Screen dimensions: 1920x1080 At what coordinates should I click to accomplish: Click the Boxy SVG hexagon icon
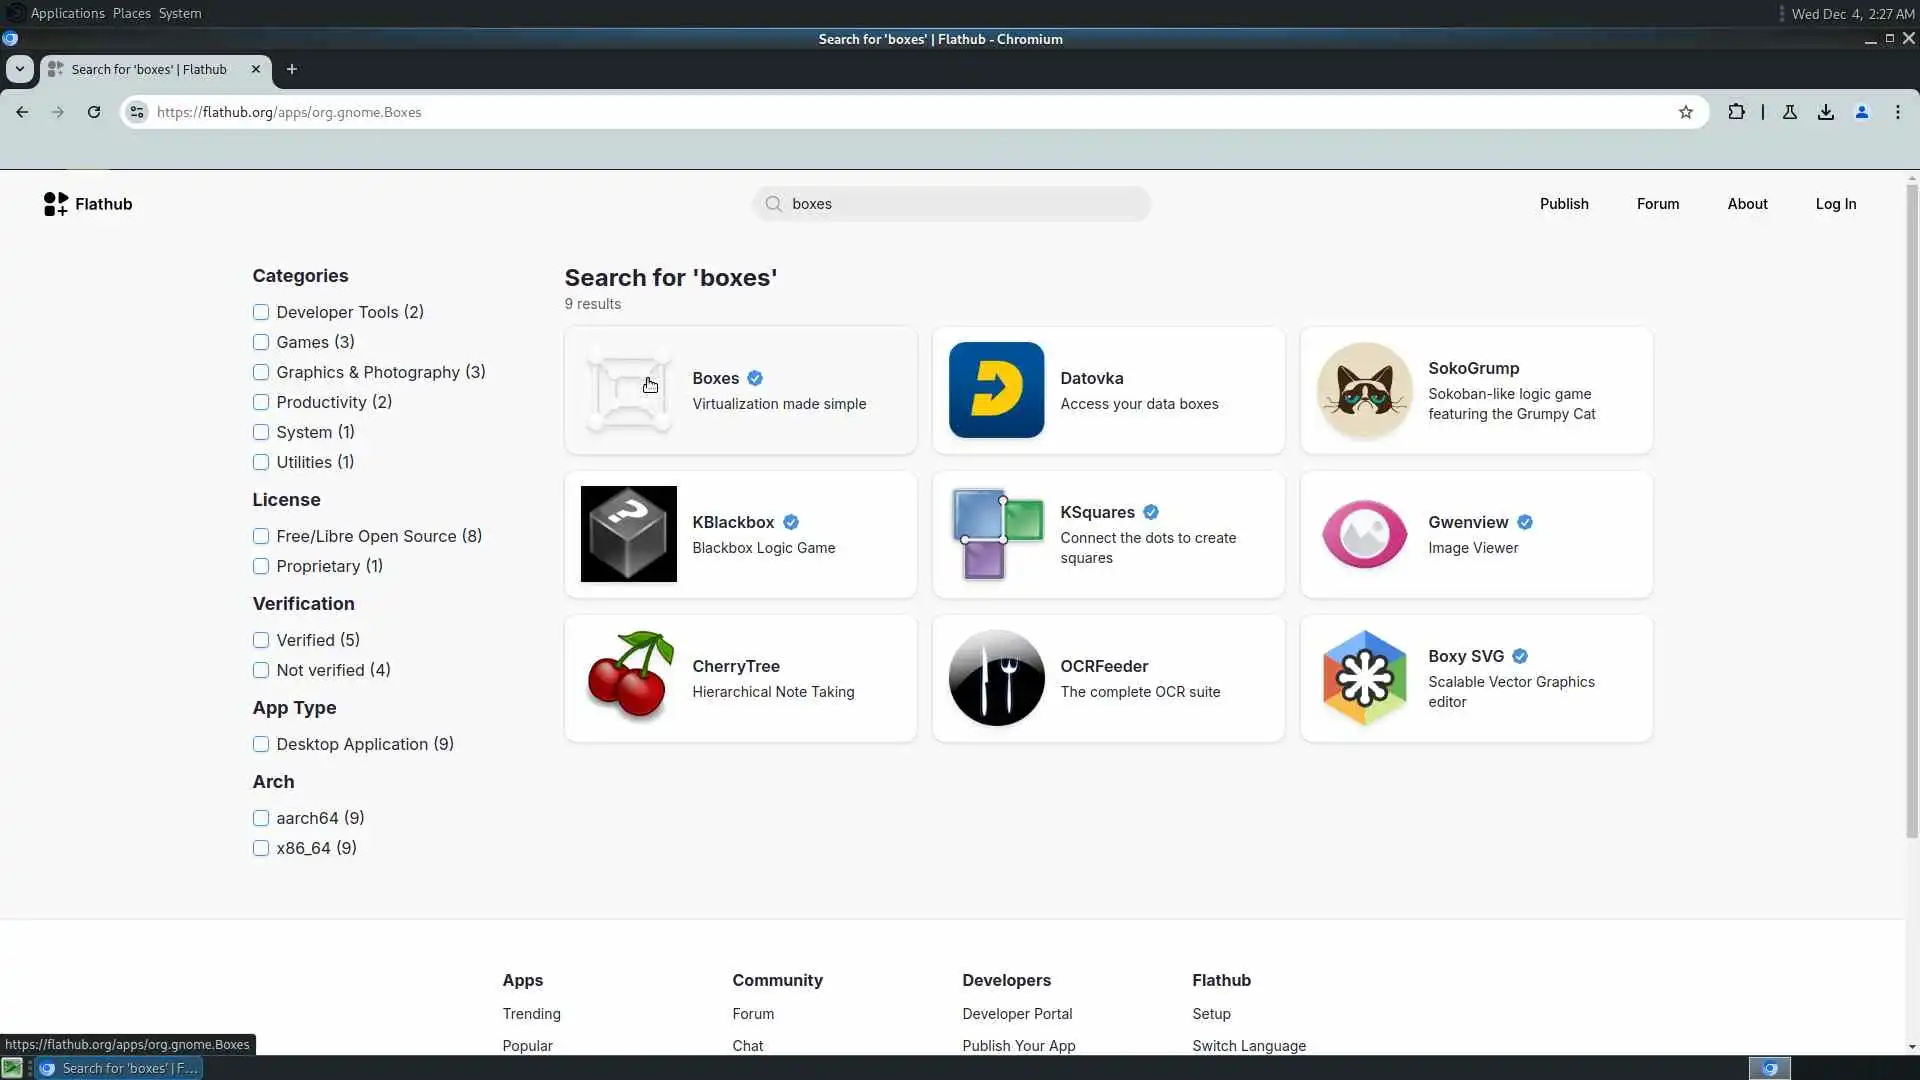[1364, 678]
